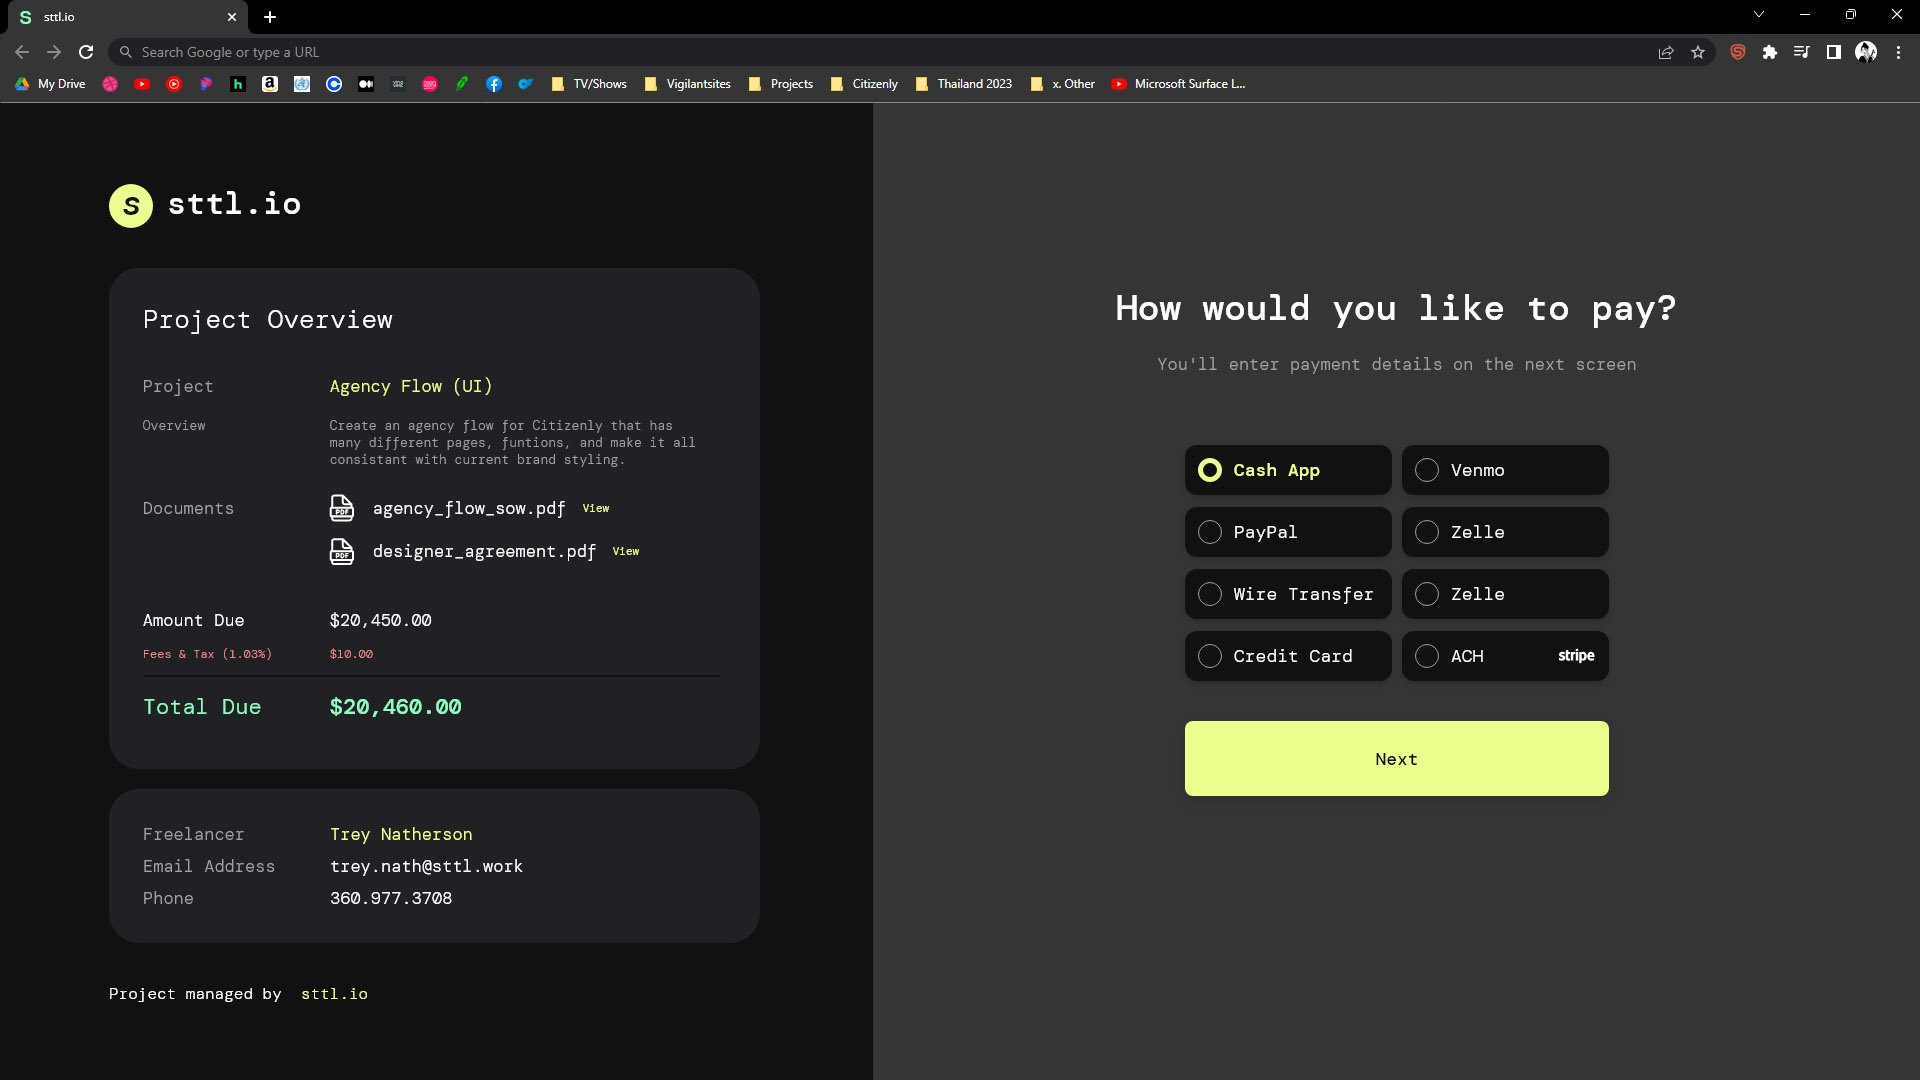This screenshot has width=1920, height=1080.
Task: Reload the page
Action: (x=86, y=52)
